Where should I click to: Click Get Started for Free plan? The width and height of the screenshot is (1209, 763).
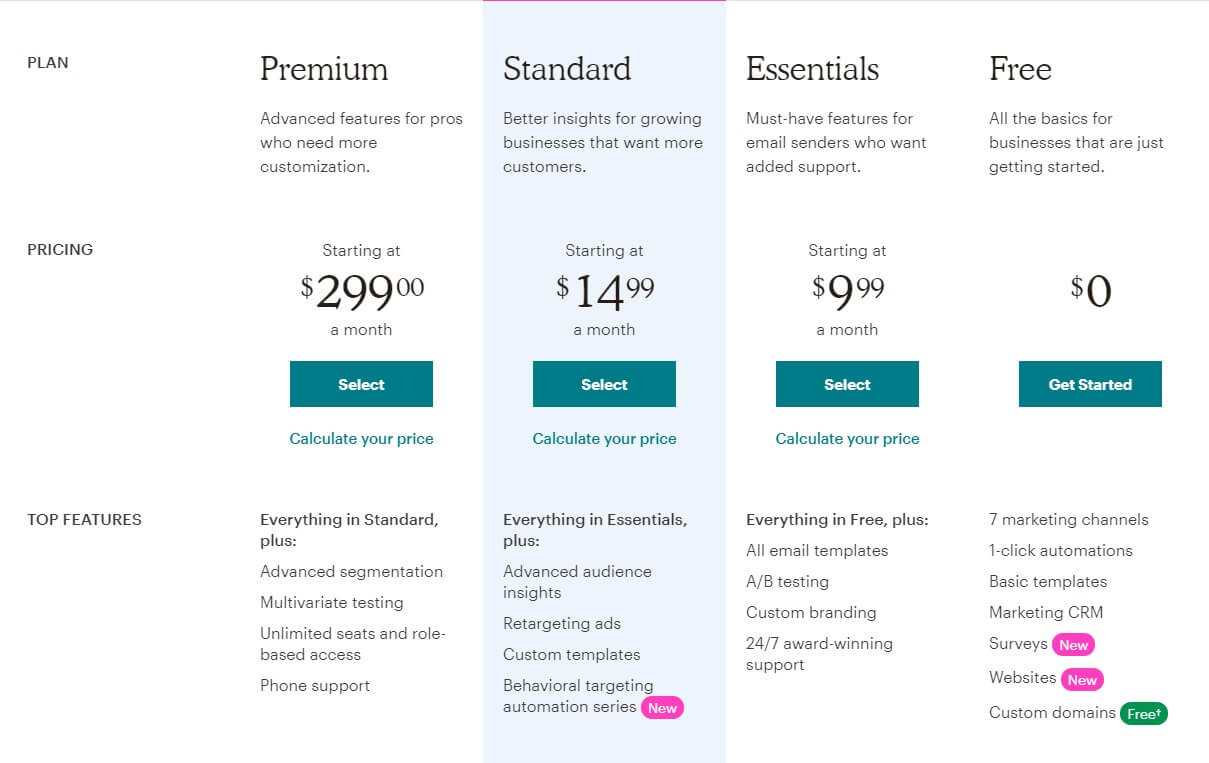[x=1090, y=384]
